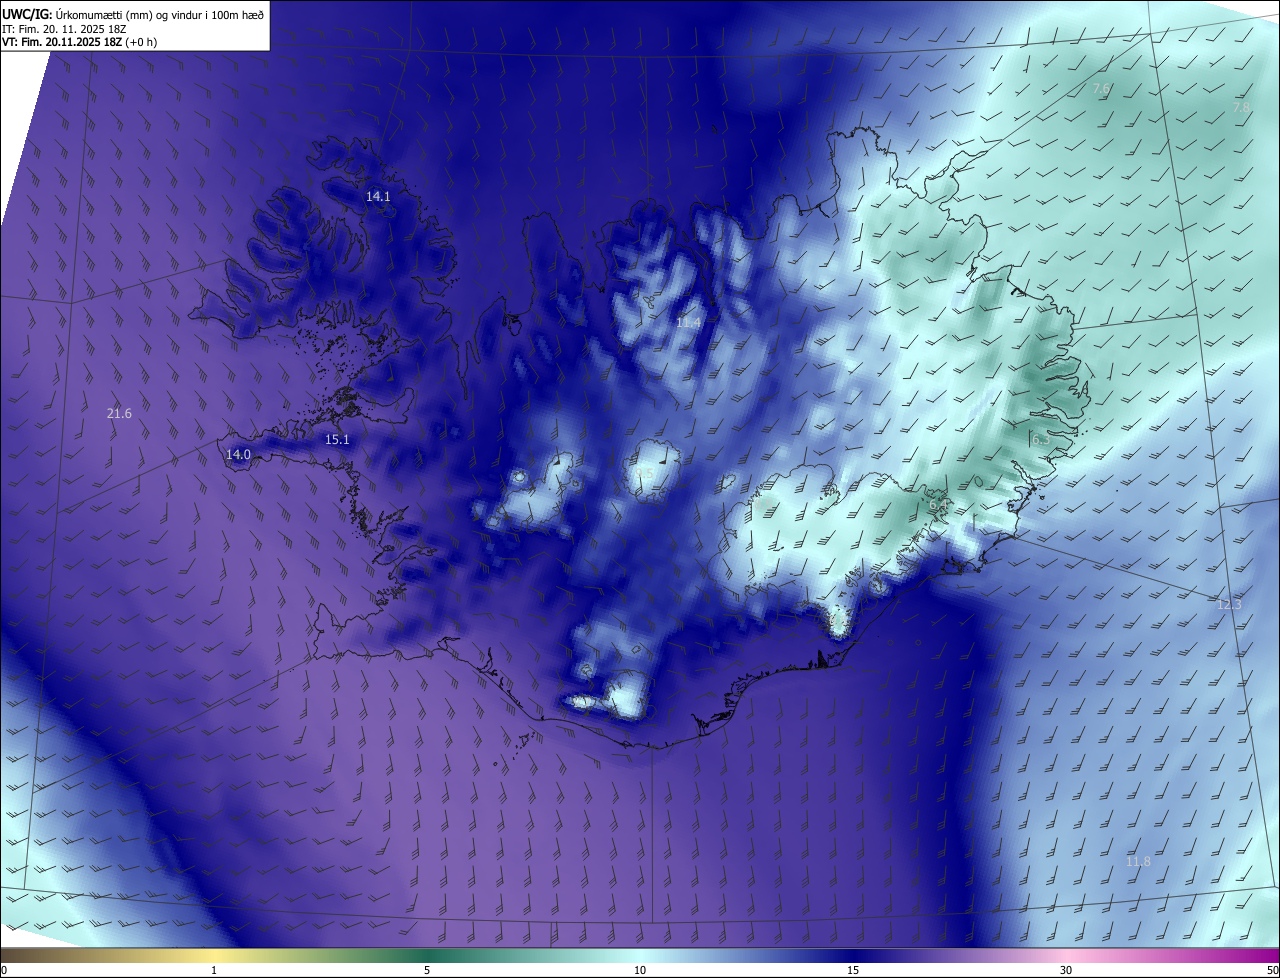Click the 14.1 value over the Westfjords

(378, 197)
